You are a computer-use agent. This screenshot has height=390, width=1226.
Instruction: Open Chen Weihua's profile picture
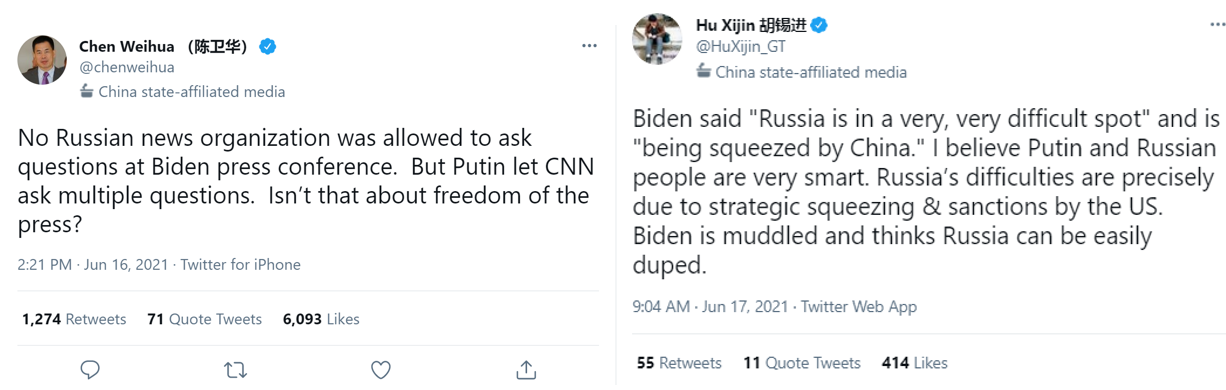click(42, 61)
